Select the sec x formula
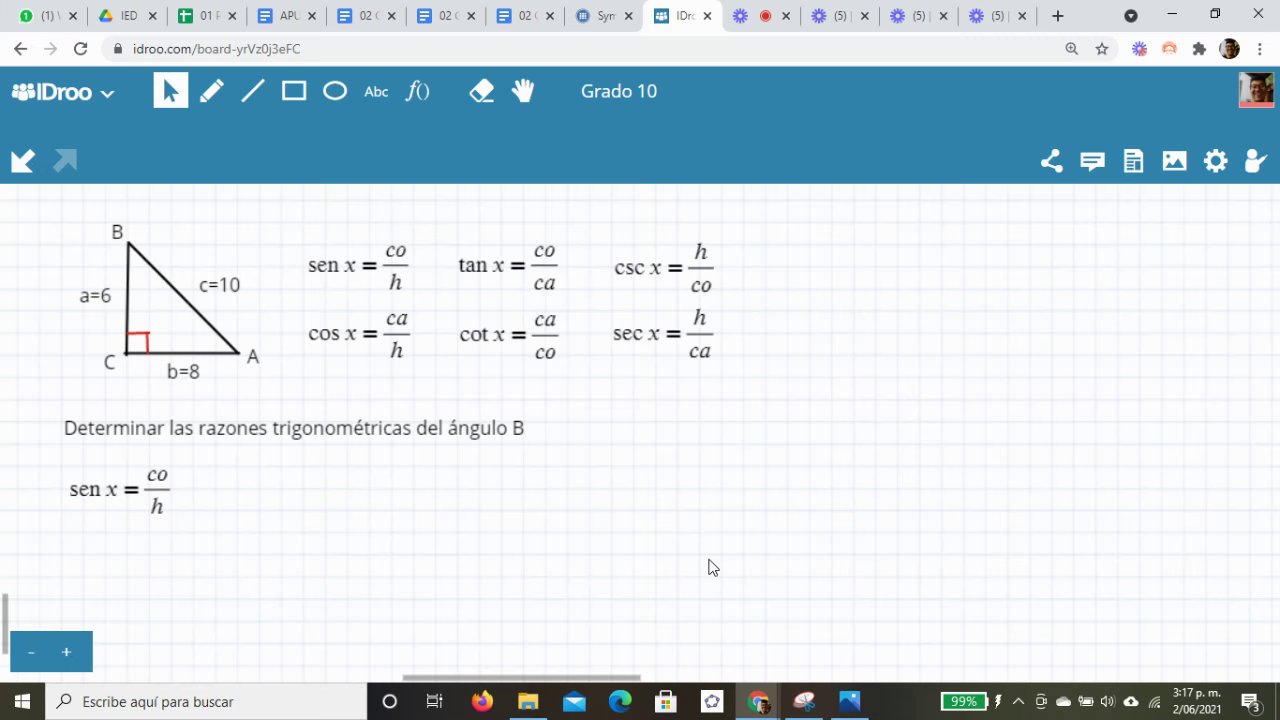The width and height of the screenshot is (1280, 720). point(663,334)
